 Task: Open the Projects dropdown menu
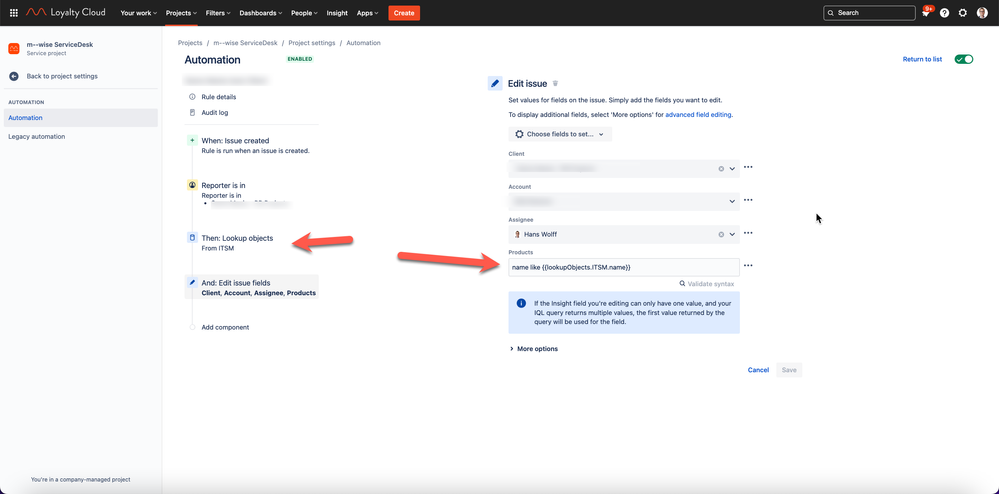click(x=181, y=13)
